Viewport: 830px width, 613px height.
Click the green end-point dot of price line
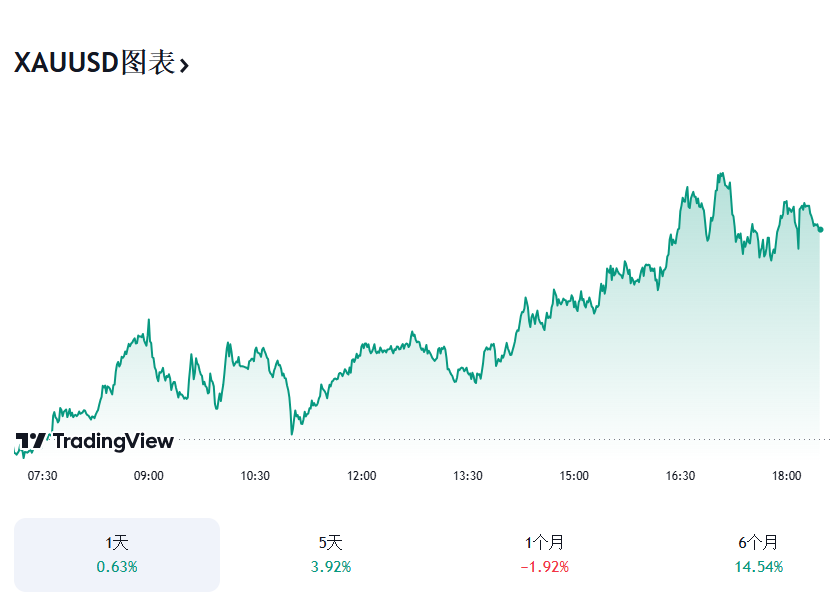pos(821,229)
